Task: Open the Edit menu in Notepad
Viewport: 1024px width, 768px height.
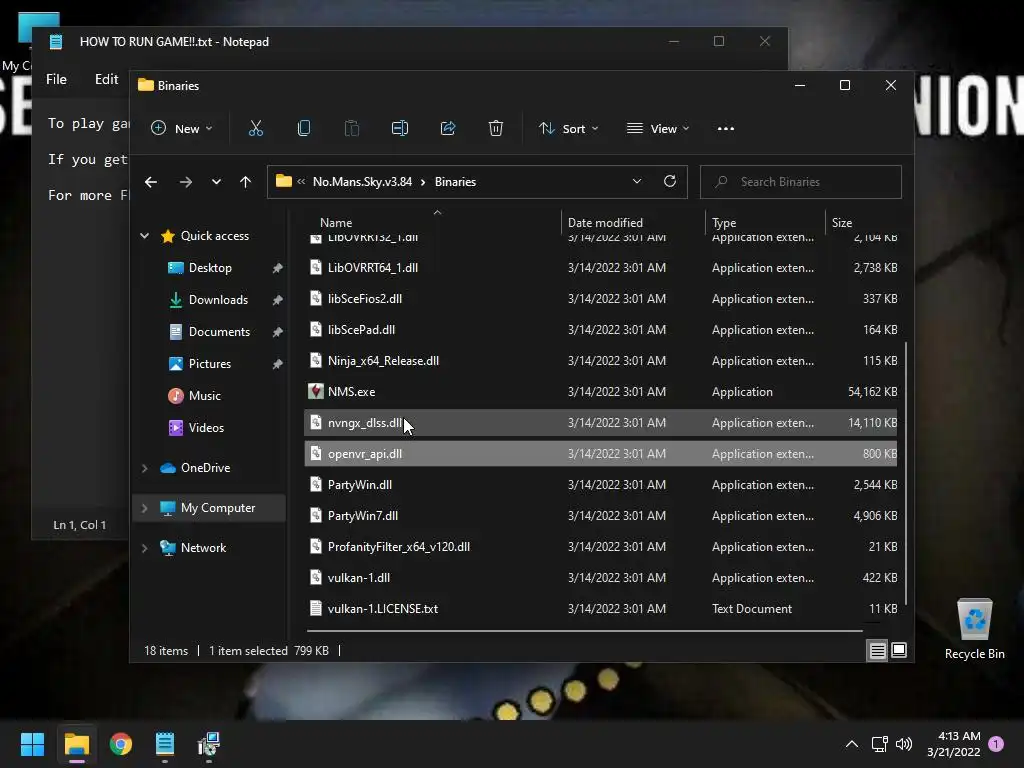Action: (x=106, y=79)
